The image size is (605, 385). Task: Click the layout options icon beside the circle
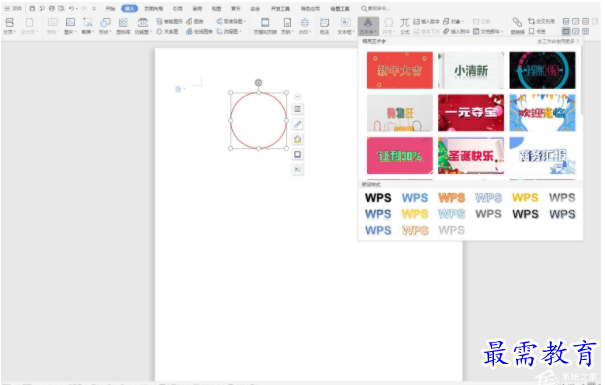pos(297,109)
